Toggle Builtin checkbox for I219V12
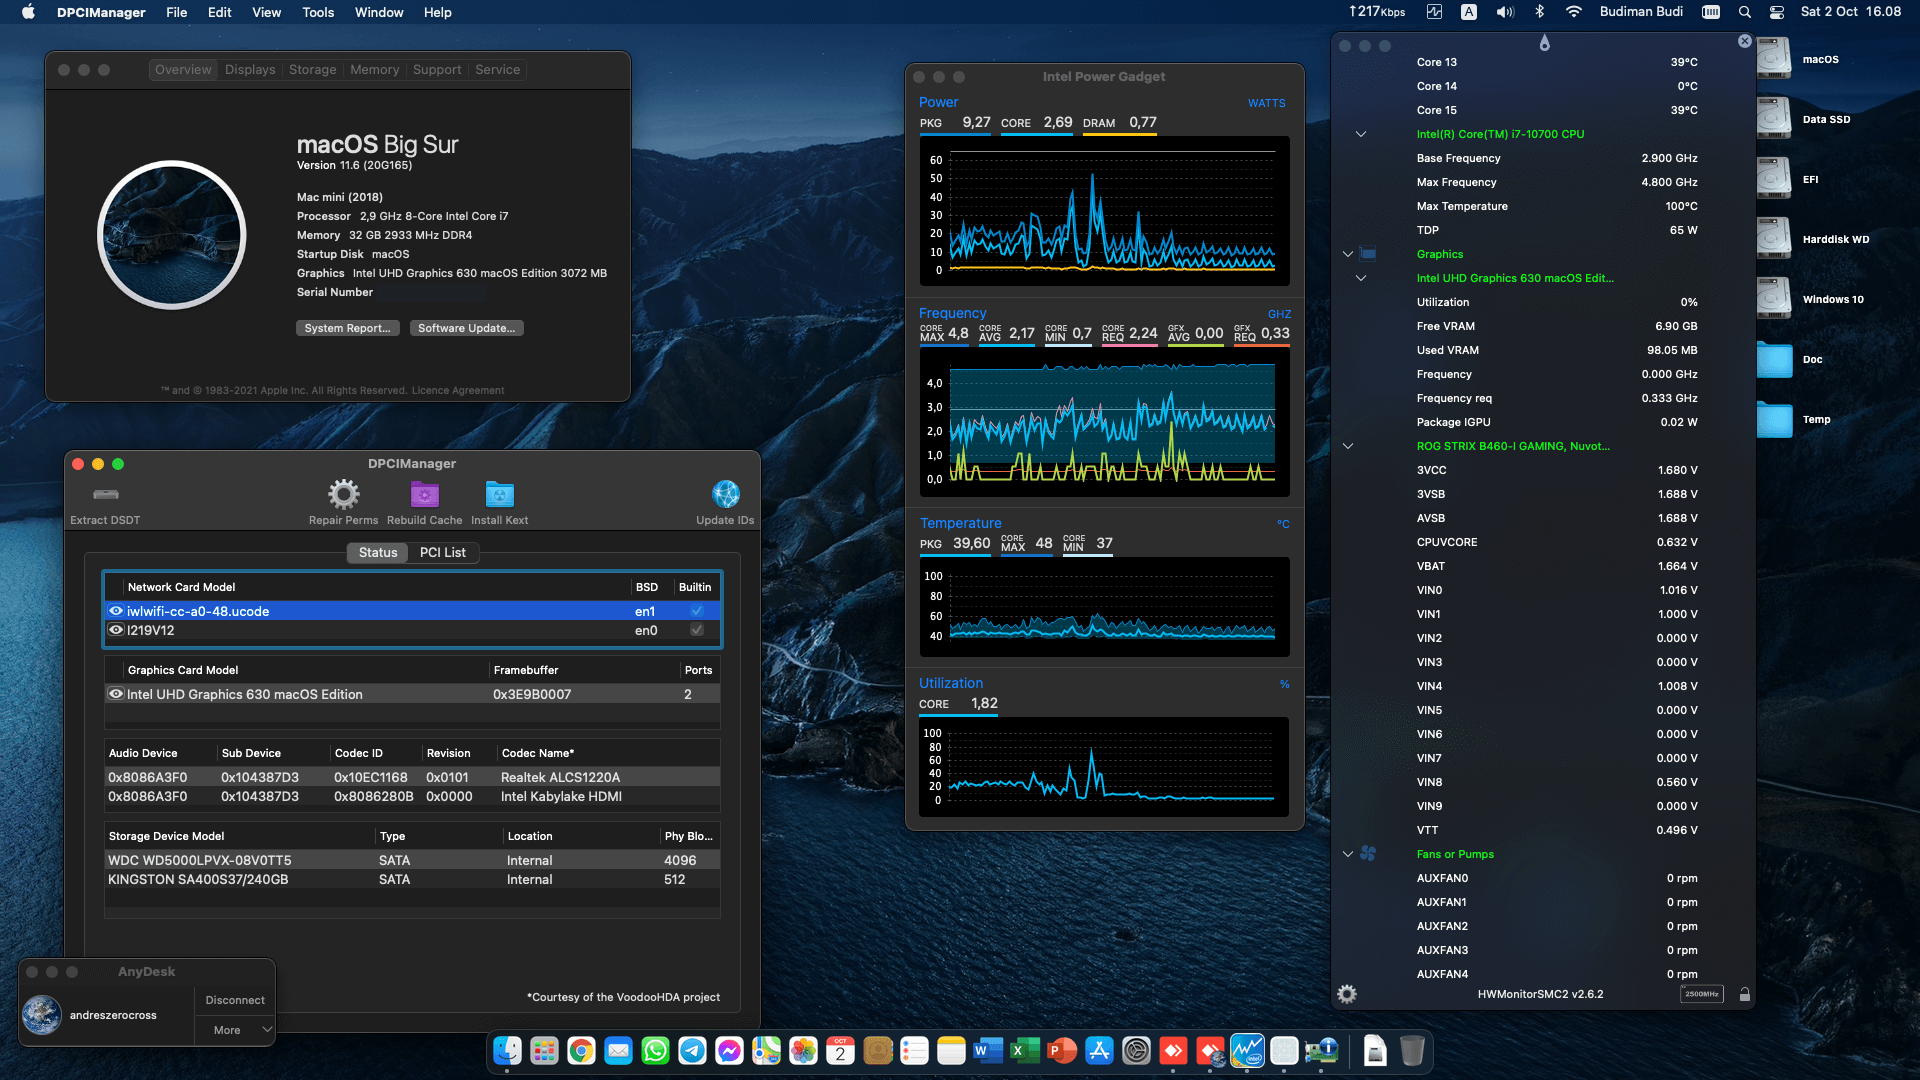The height and width of the screenshot is (1080, 1920). [x=697, y=630]
